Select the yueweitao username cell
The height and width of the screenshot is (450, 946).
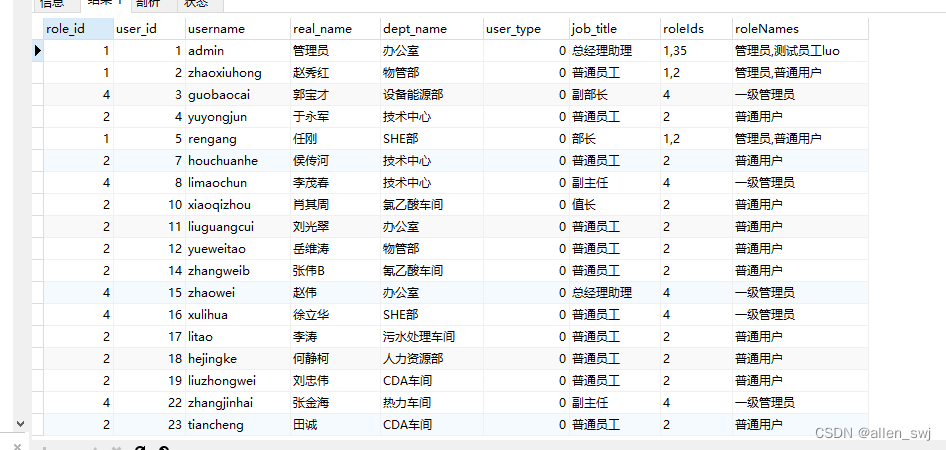point(238,249)
